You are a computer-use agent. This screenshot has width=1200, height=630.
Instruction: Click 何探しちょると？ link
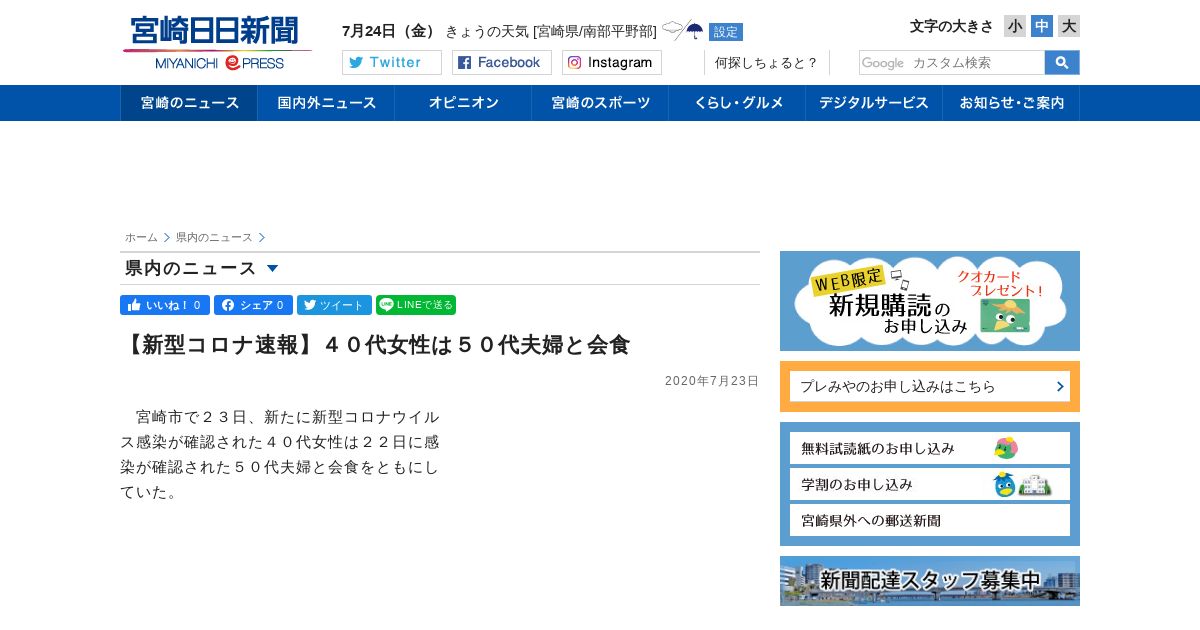click(766, 63)
